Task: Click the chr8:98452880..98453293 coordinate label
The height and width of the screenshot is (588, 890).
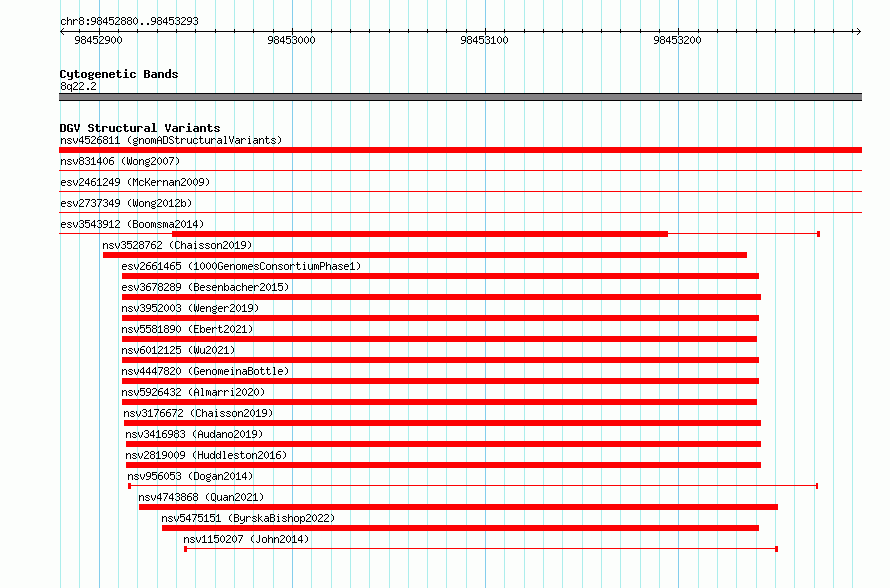Action: point(129,22)
